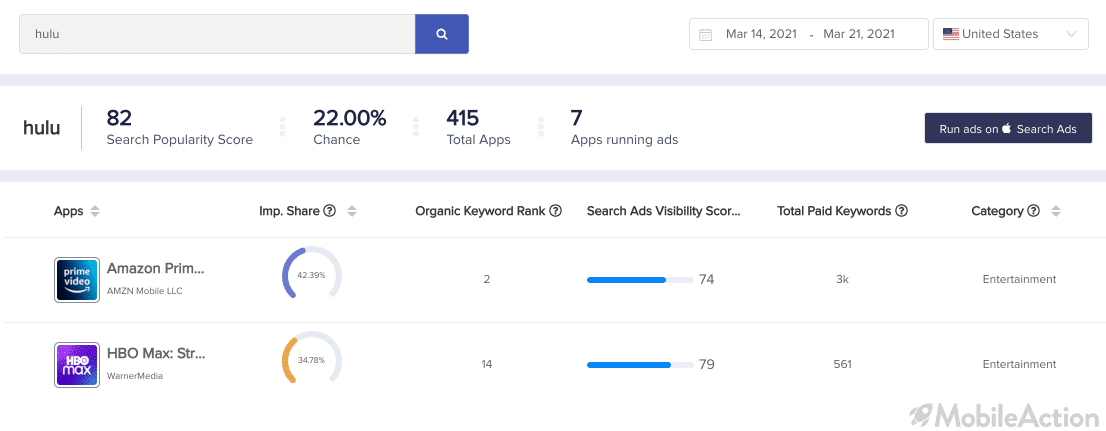The width and height of the screenshot is (1106, 431).
Task: Select the Mar 21, 2021 end date
Action: click(858, 34)
